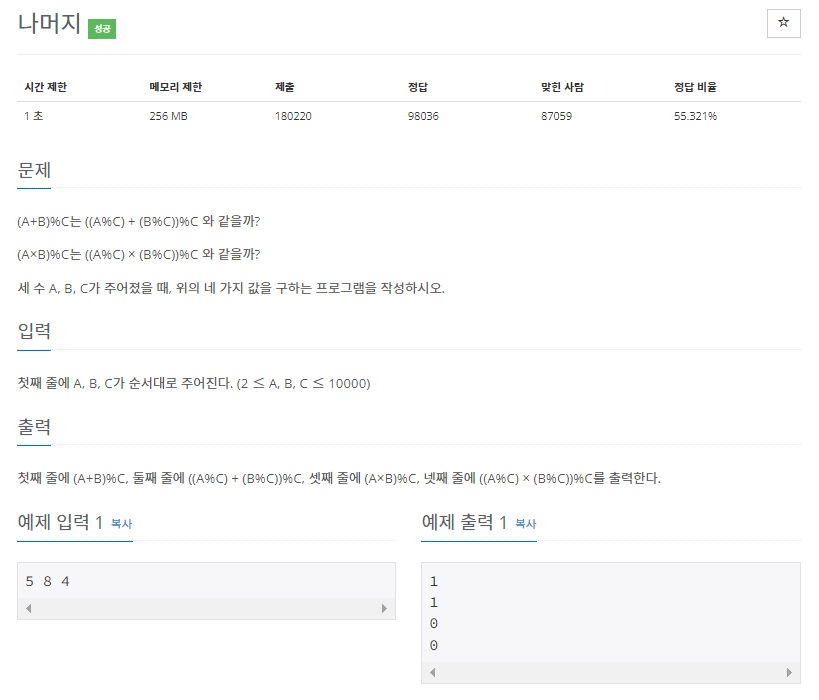Click the (A×B)%C question sentence
819x700 pixels.
coord(138,254)
